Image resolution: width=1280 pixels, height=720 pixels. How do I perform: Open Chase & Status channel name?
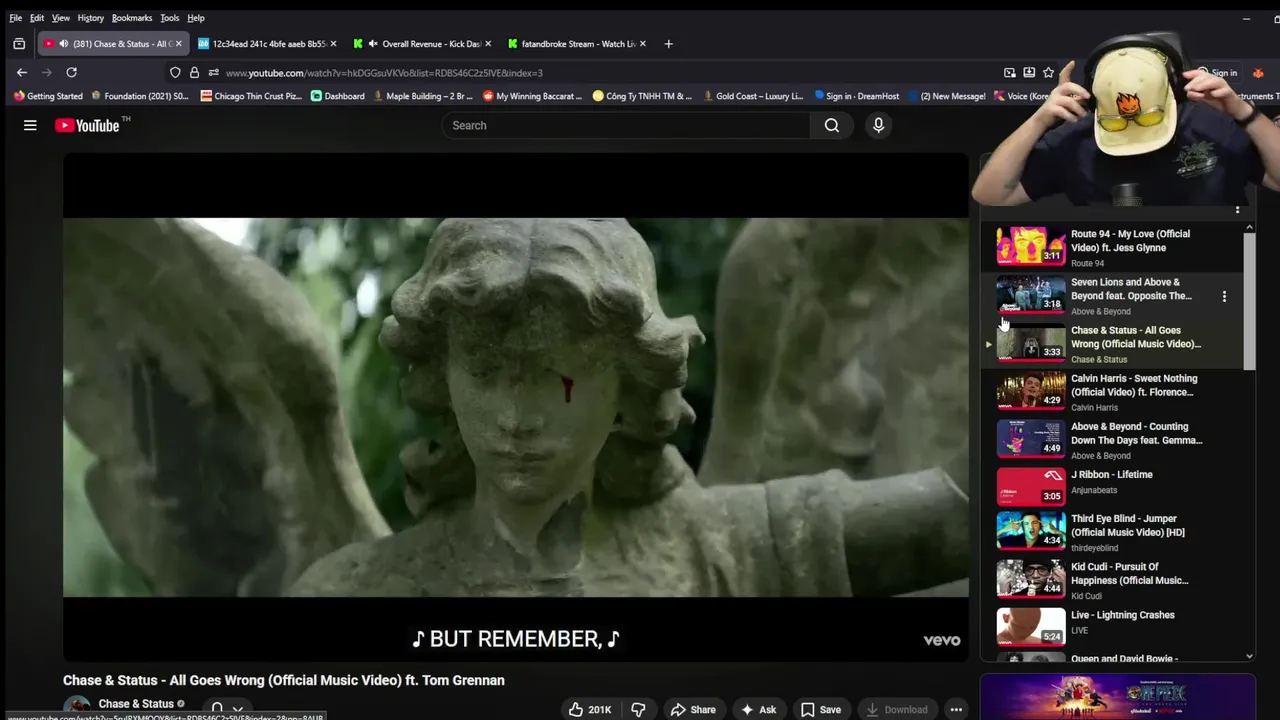coord(136,704)
